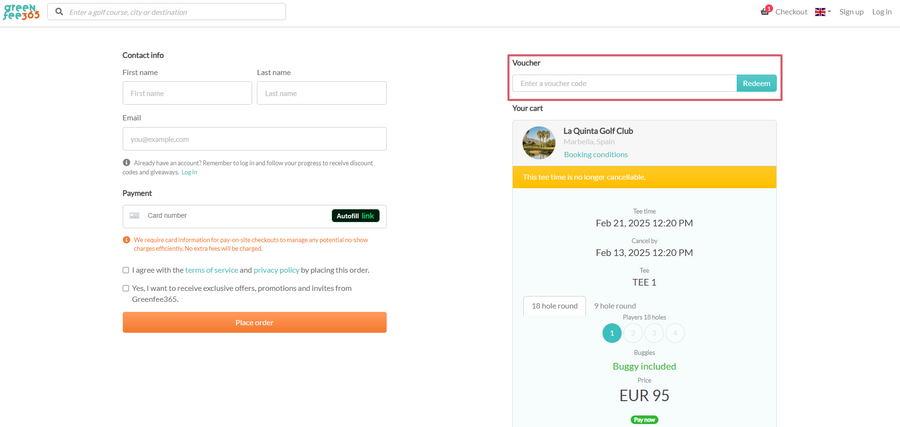Expand the language selector dropdown arrow

click(830, 12)
